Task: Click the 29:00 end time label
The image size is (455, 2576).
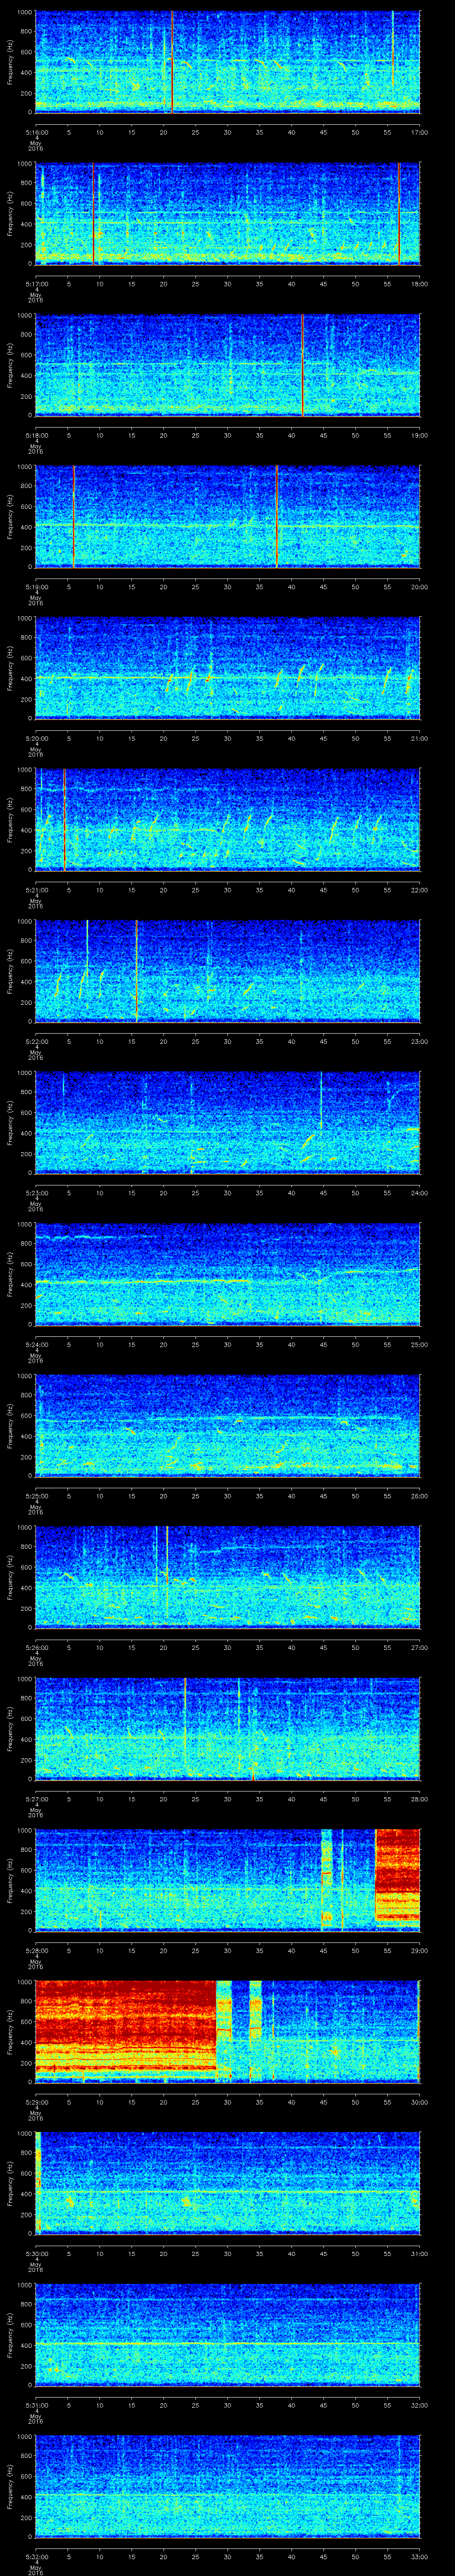Action: coord(419,1951)
